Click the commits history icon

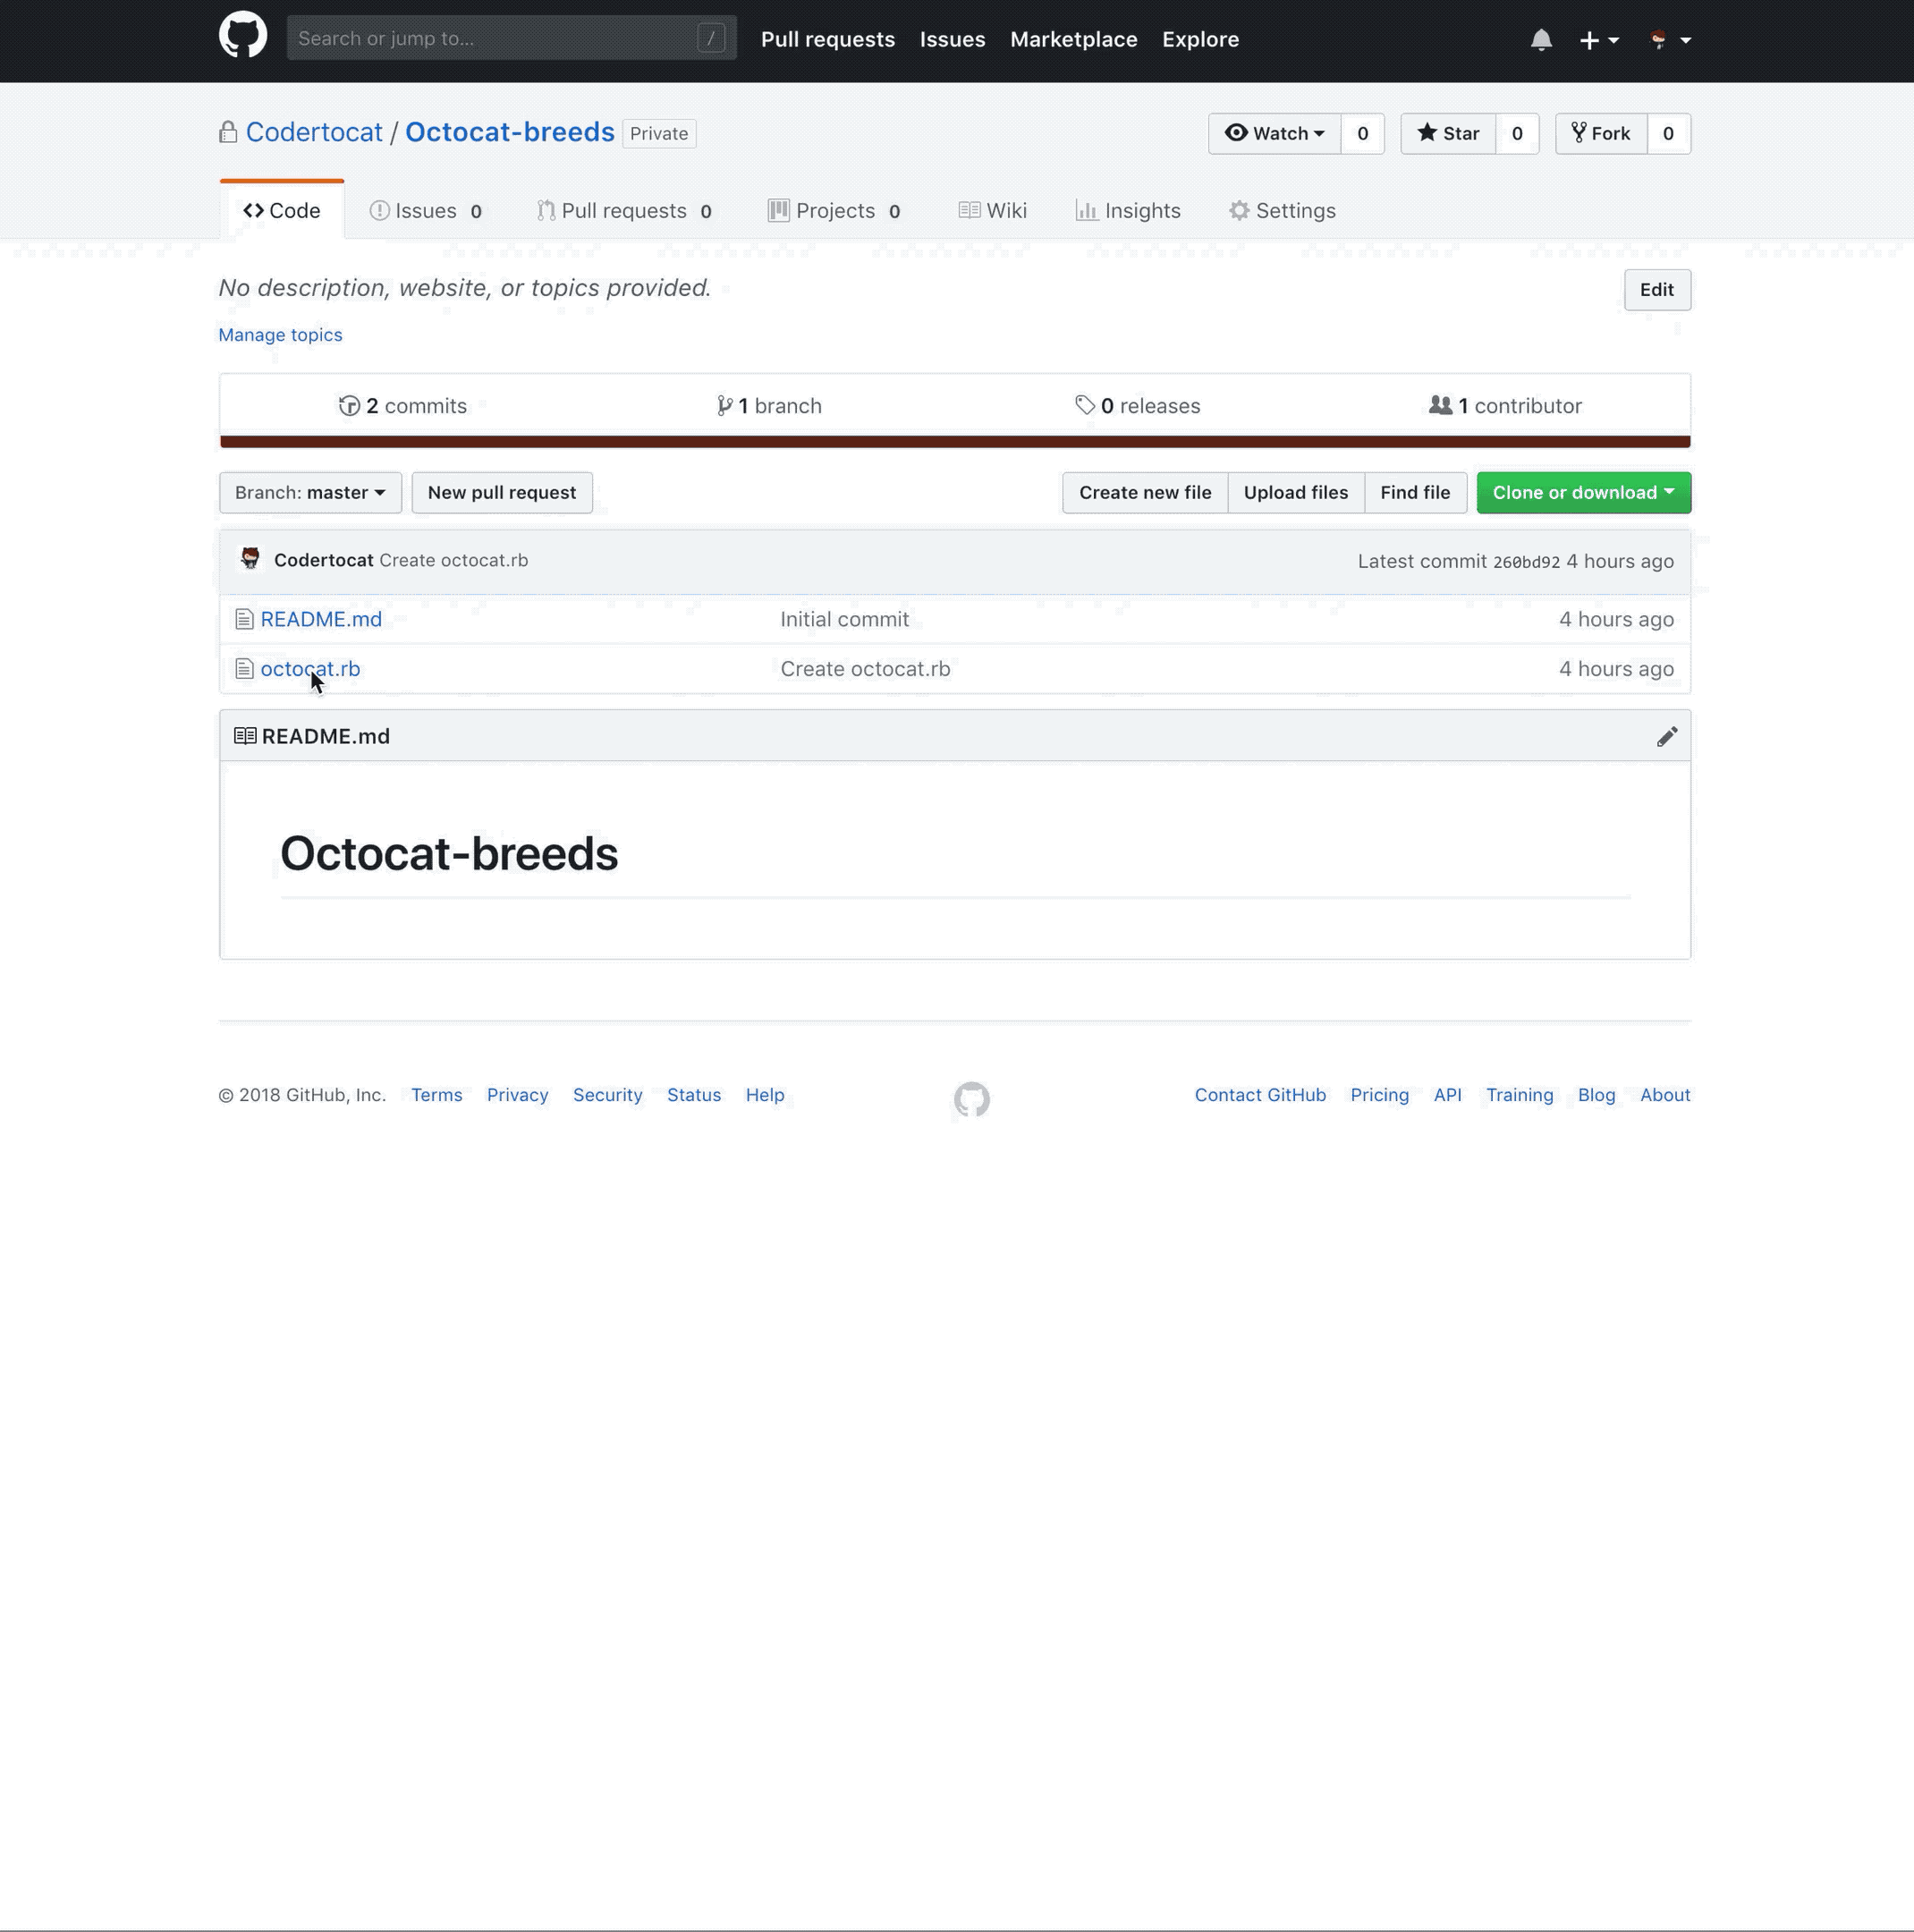click(x=347, y=405)
